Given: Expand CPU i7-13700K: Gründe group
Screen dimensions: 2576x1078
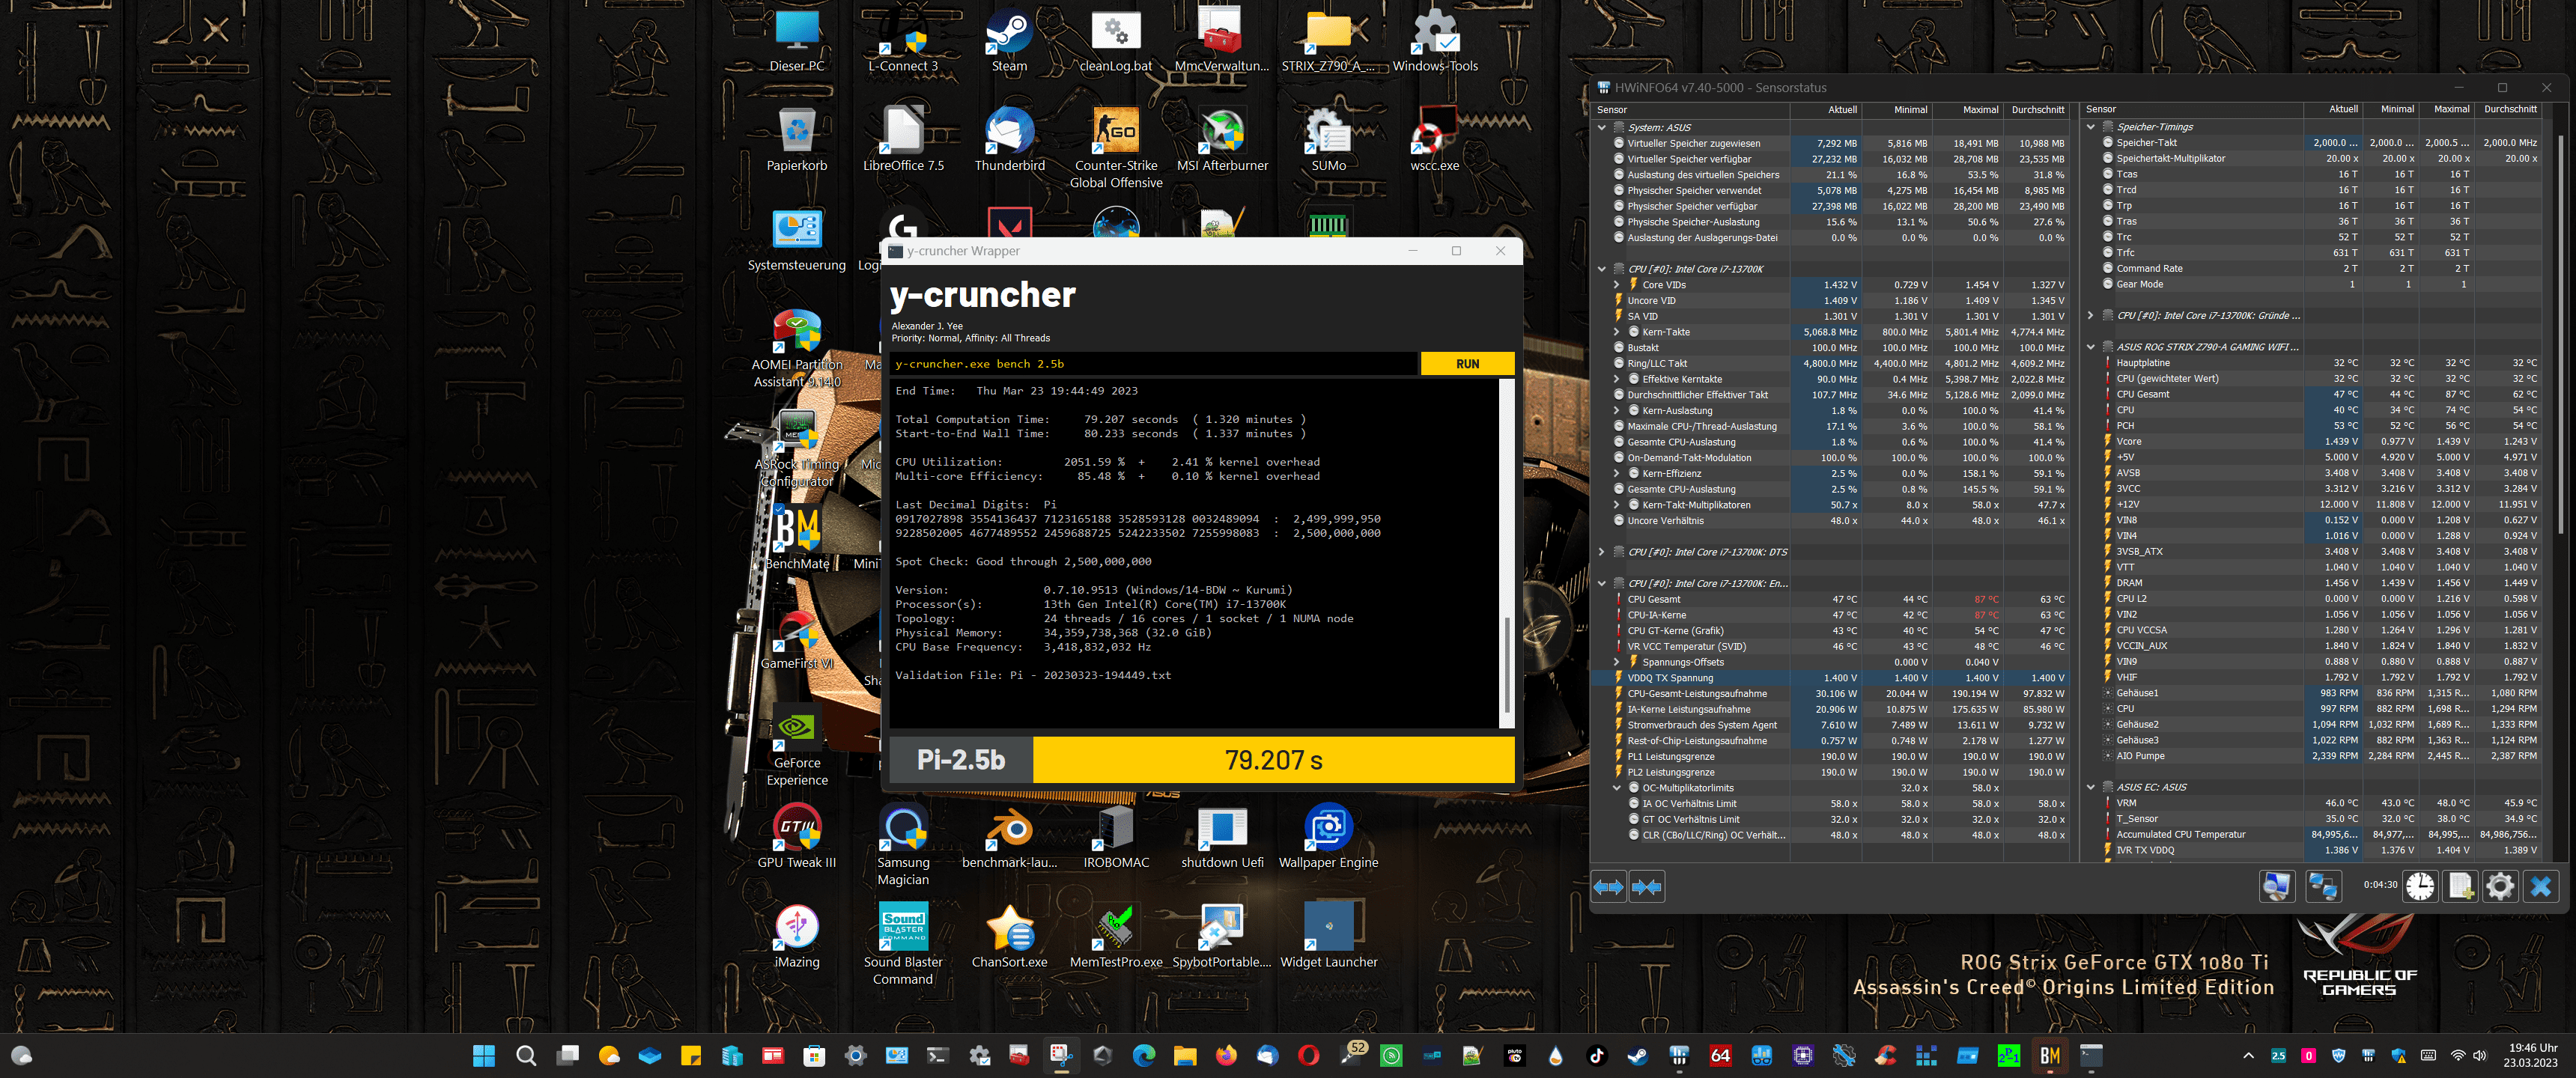Looking at the screenshot, I should [x=2091, y=315].
